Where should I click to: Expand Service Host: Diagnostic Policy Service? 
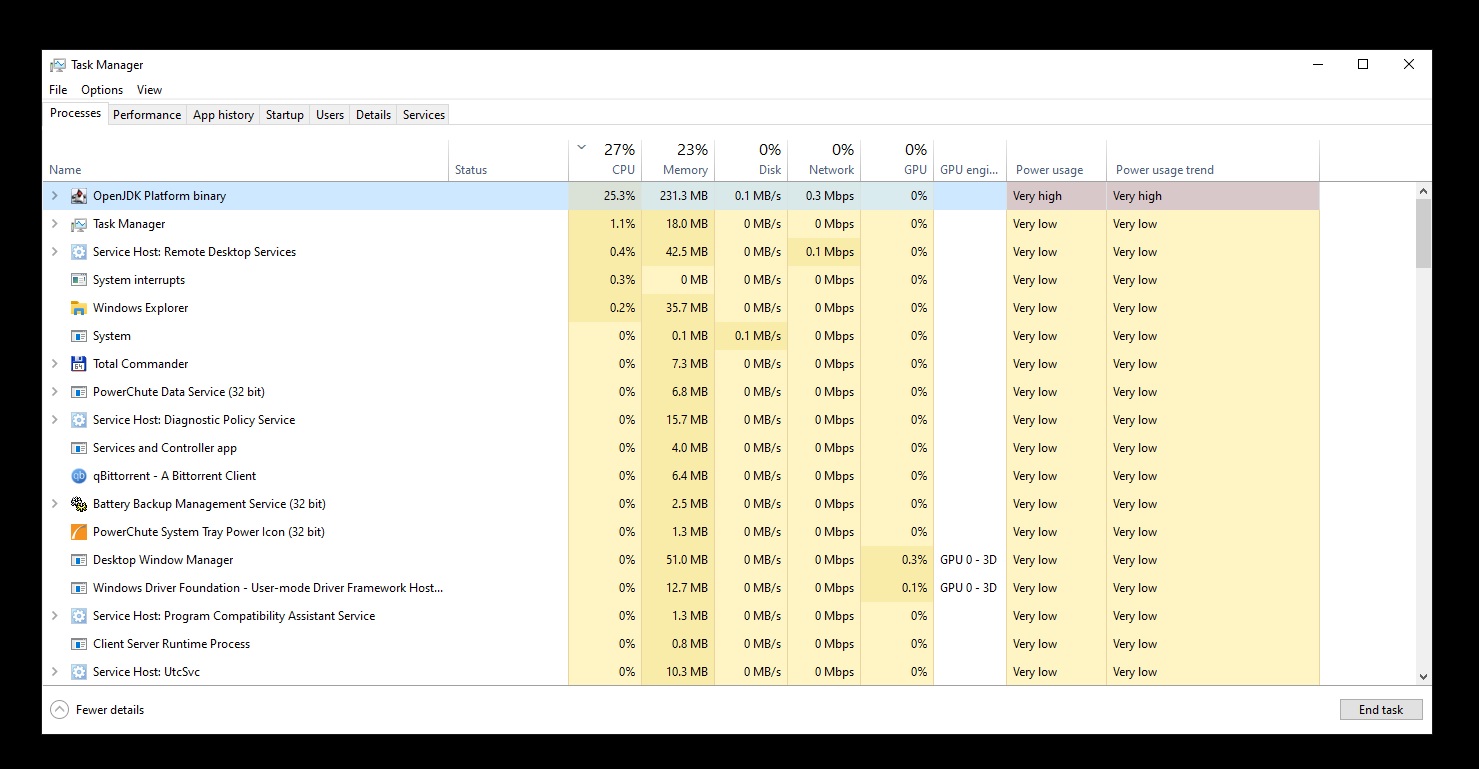[x=55, y=420]
